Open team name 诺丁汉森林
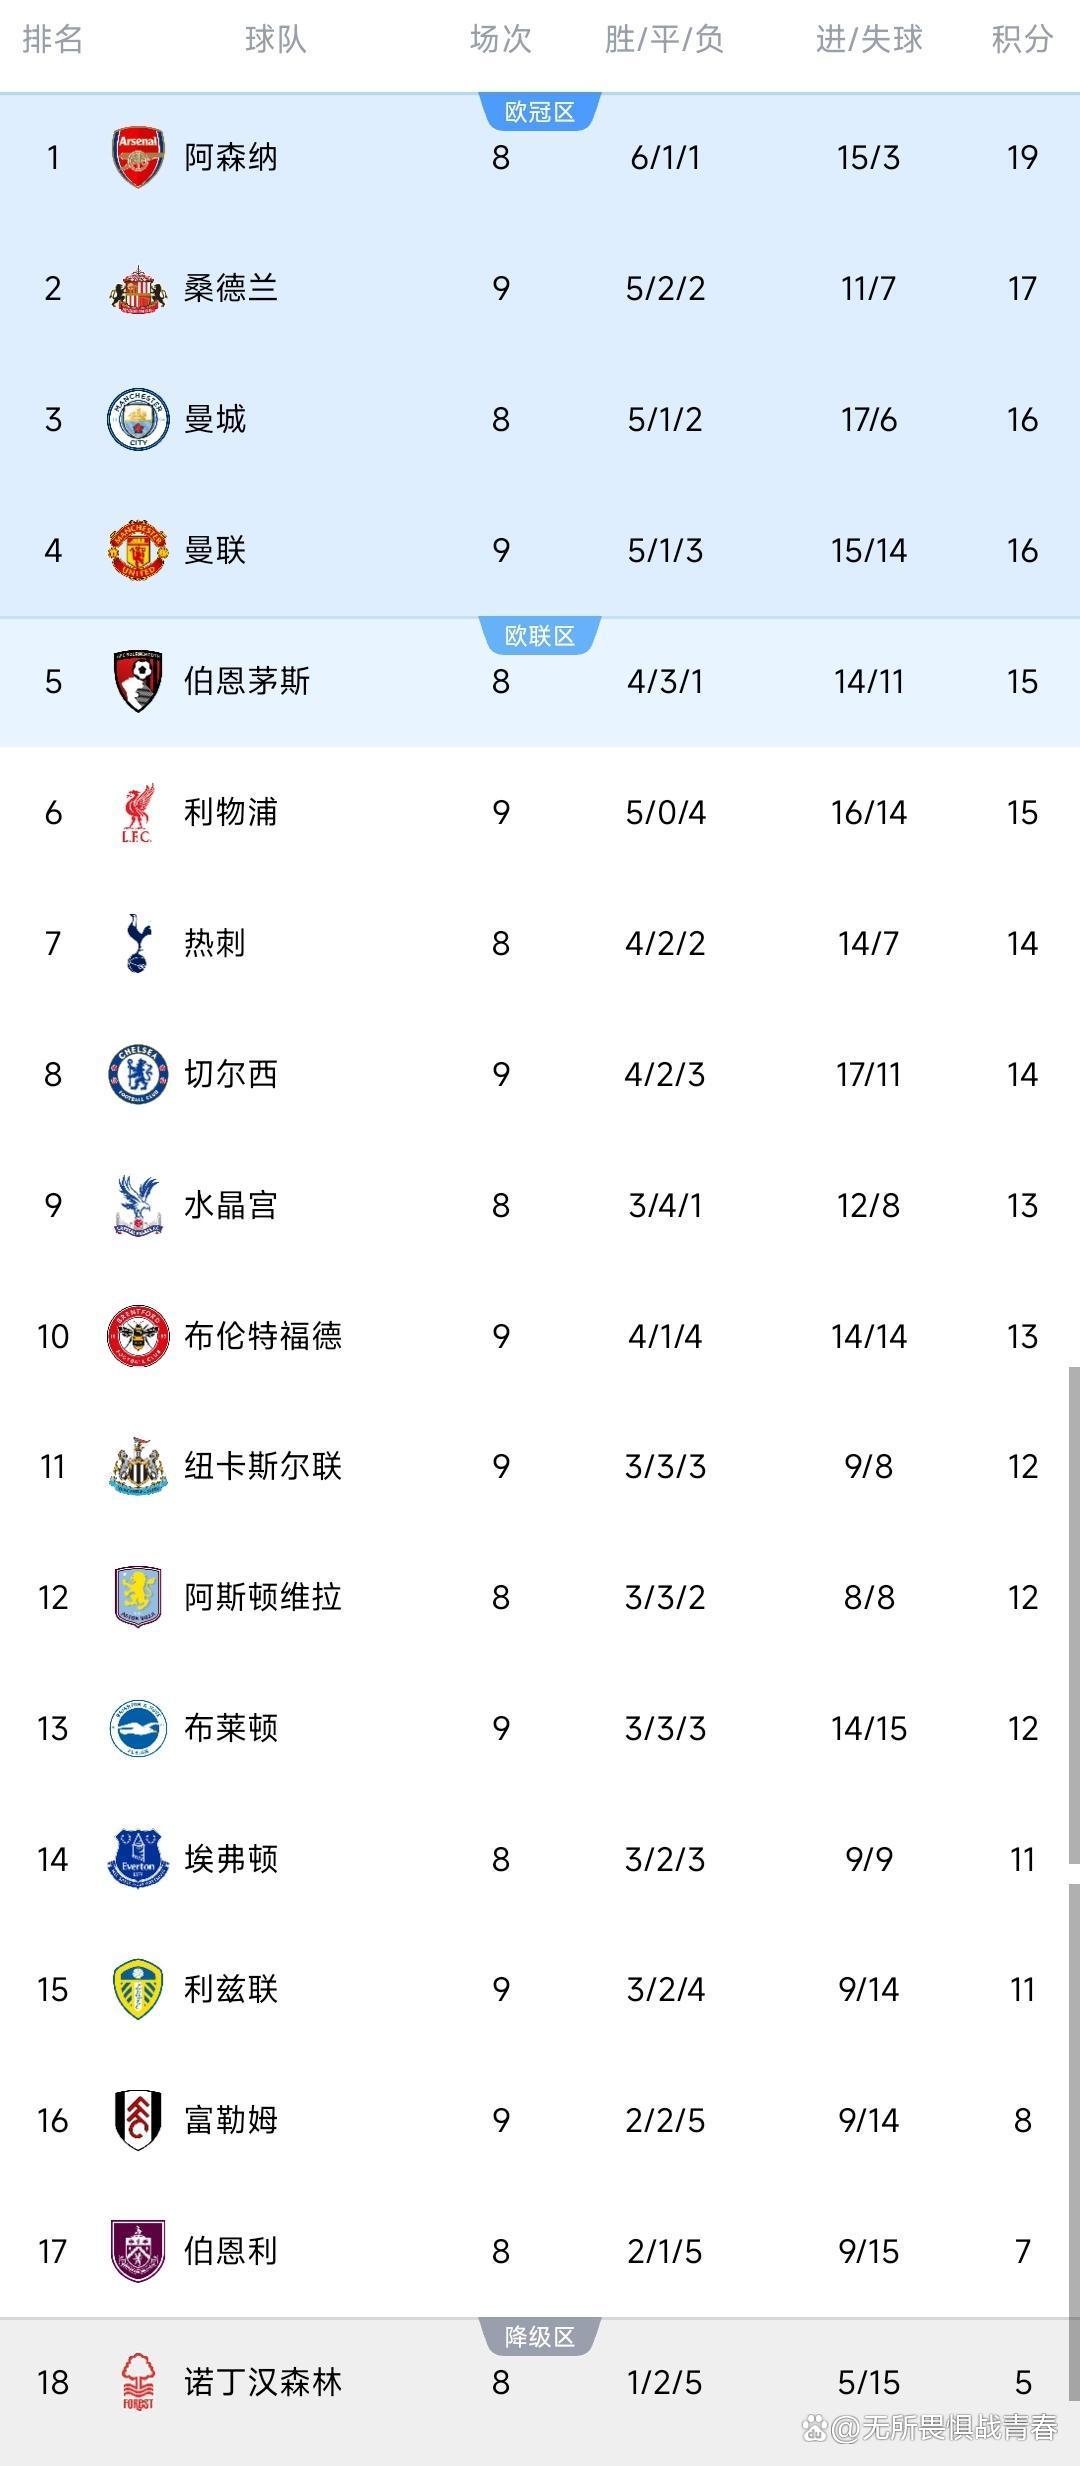 click(263, 2382)
